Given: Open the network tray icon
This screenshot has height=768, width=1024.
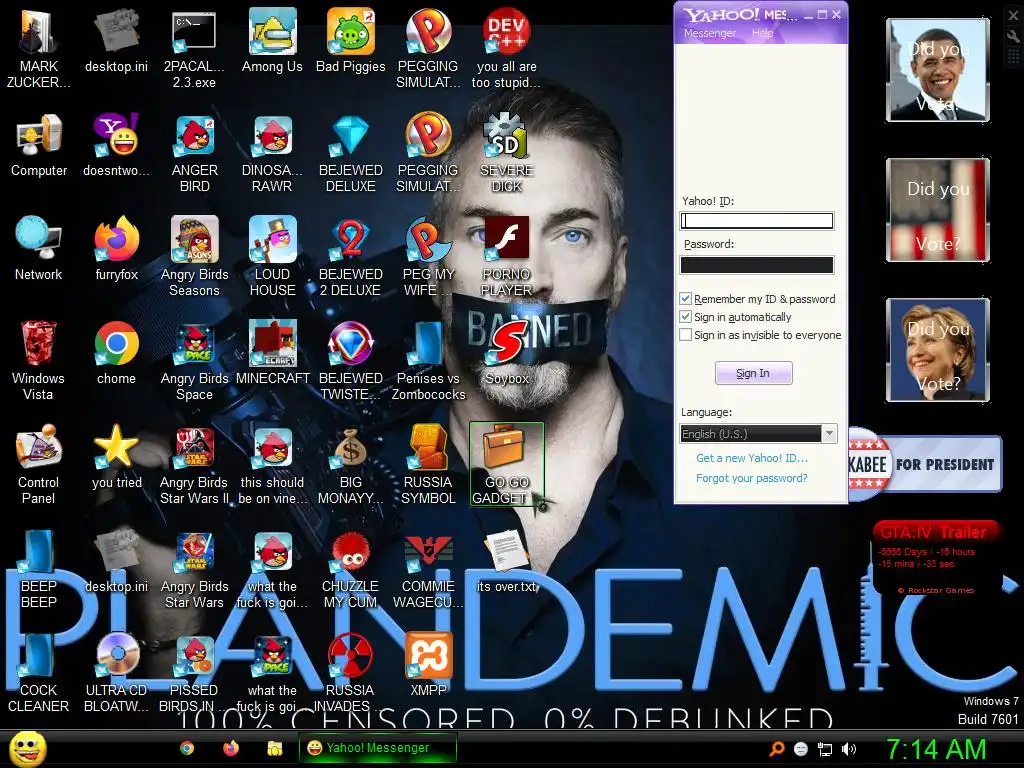Looking at the screenshot, I should [825, 749].
